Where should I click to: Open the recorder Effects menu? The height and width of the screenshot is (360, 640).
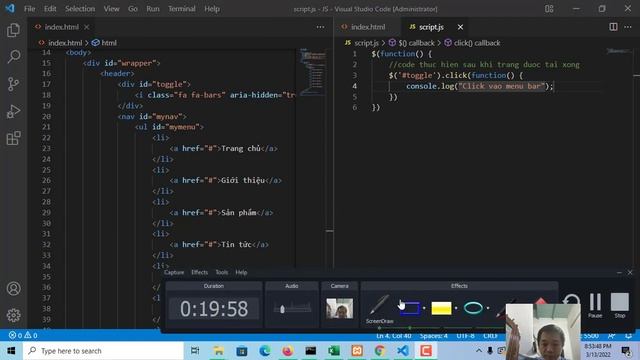[x=200, y=272]
